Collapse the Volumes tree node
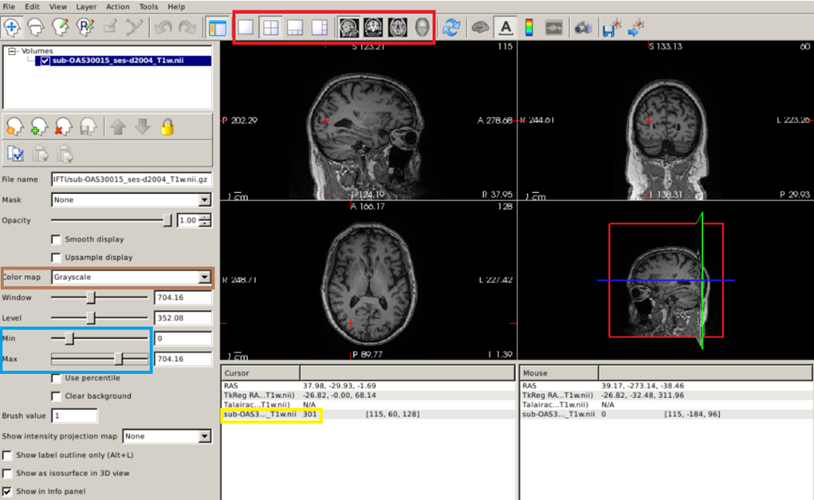The image size is (814, 500). pos(12,51)
